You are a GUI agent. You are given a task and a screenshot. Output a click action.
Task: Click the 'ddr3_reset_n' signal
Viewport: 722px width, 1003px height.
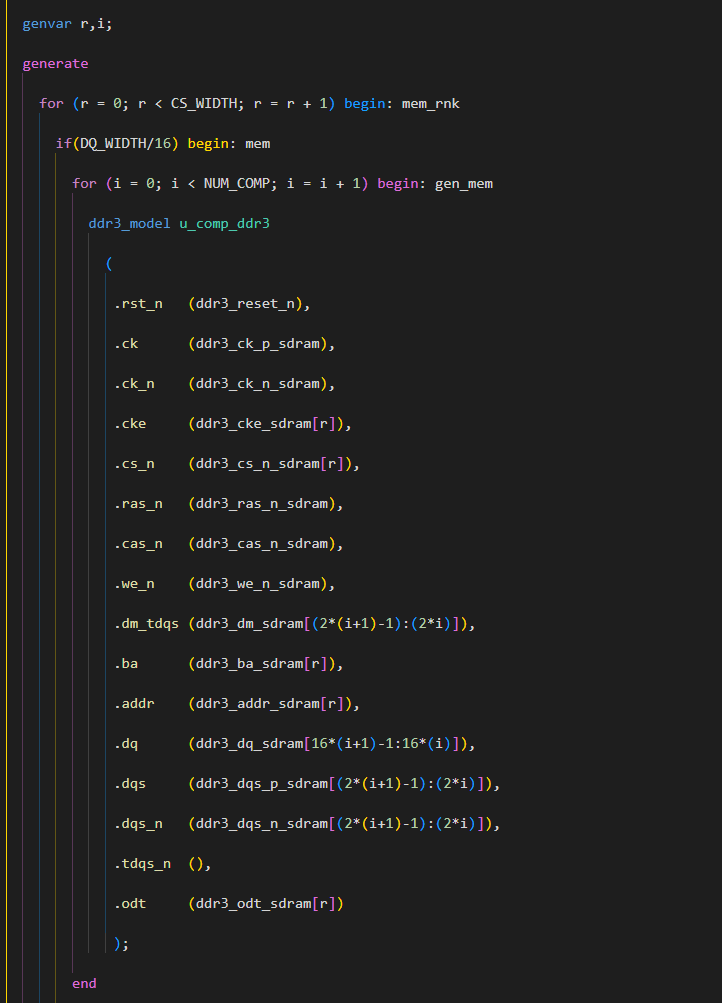pos(246,304)
